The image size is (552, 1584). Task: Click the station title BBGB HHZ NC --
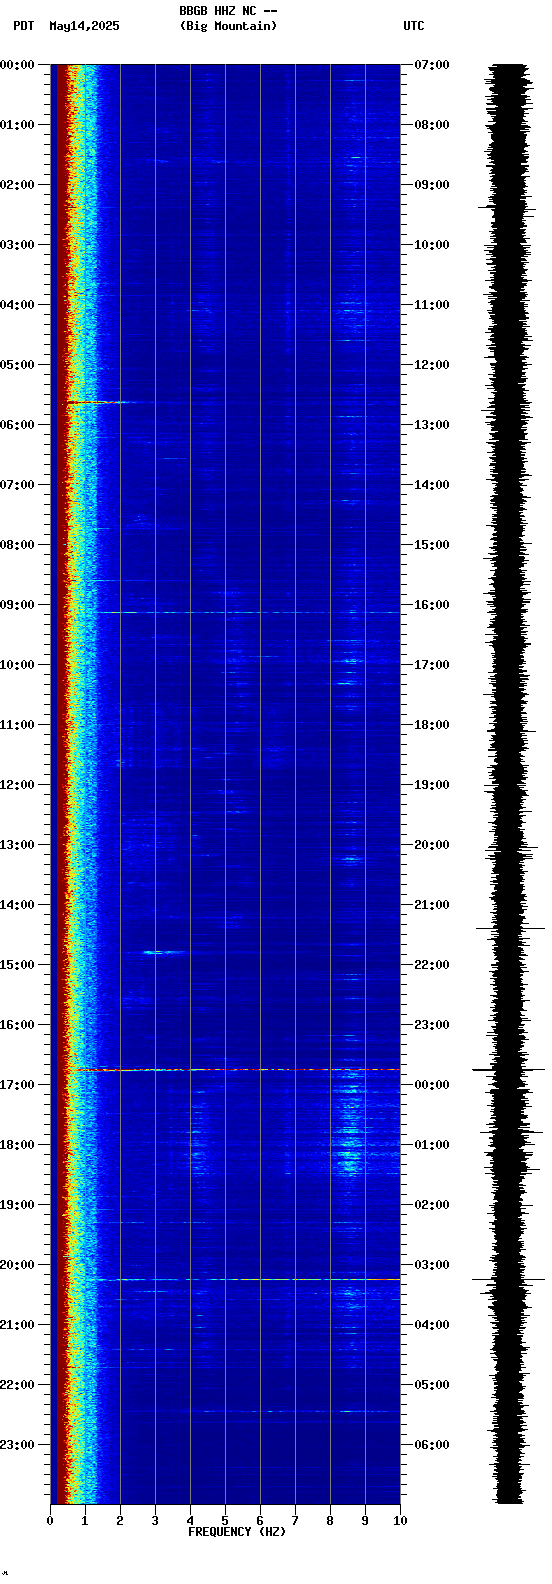click(228, 11)
